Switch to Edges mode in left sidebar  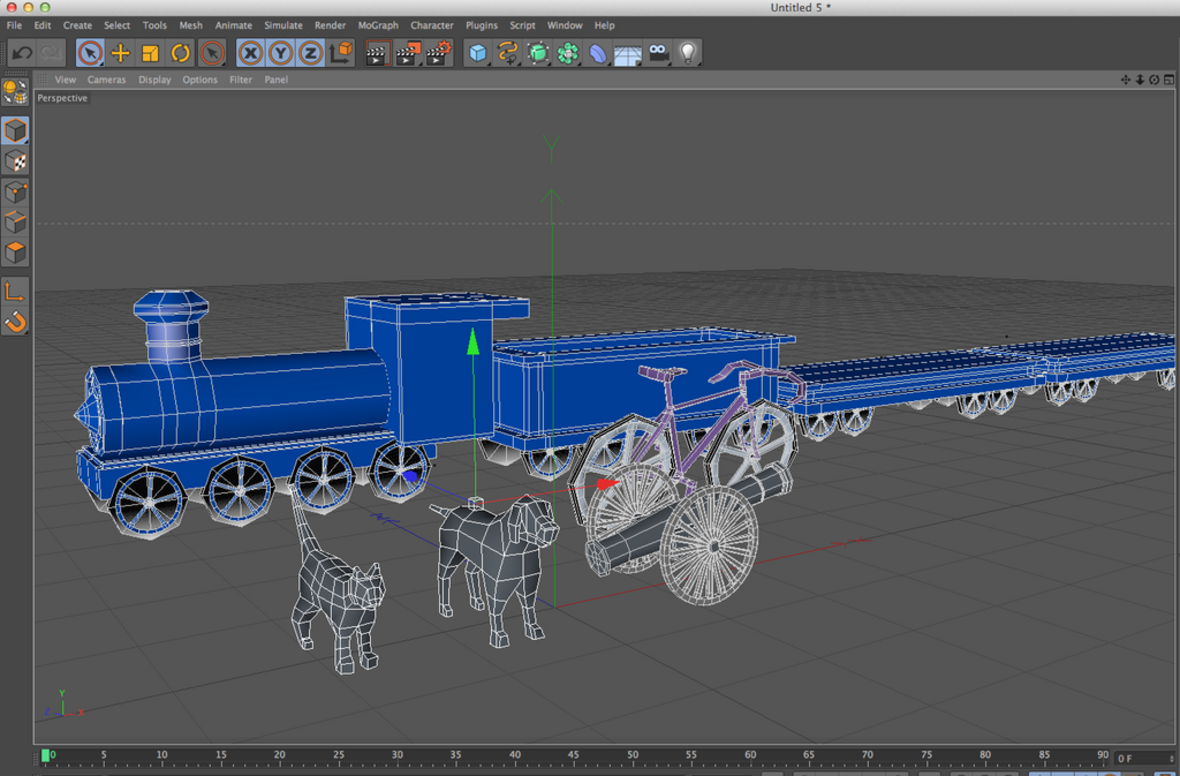(x=15, y=221)
